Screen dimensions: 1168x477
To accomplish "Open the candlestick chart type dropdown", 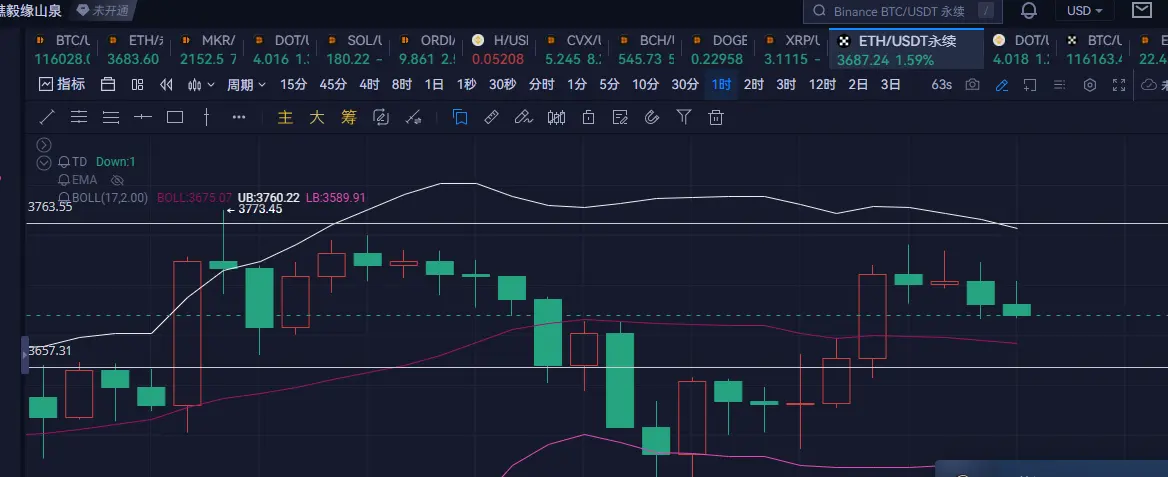I will 201,85.
